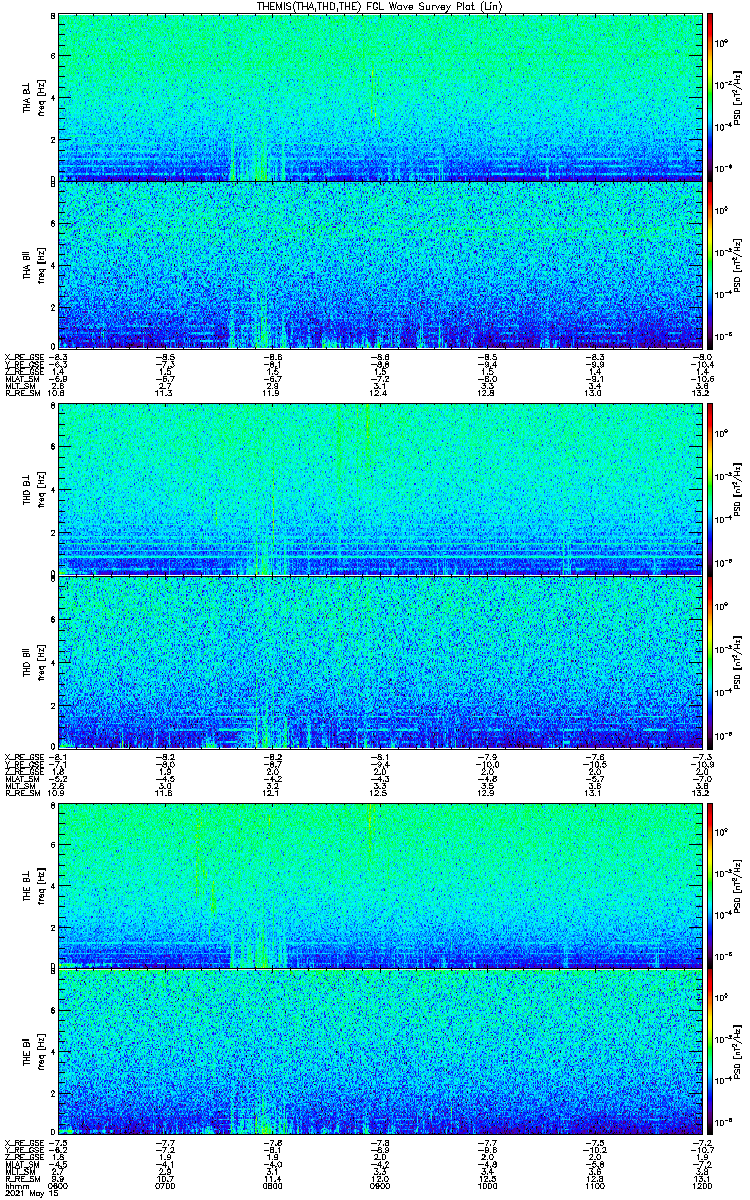Click the '1000' time tick label

[x=487, y=1186]
